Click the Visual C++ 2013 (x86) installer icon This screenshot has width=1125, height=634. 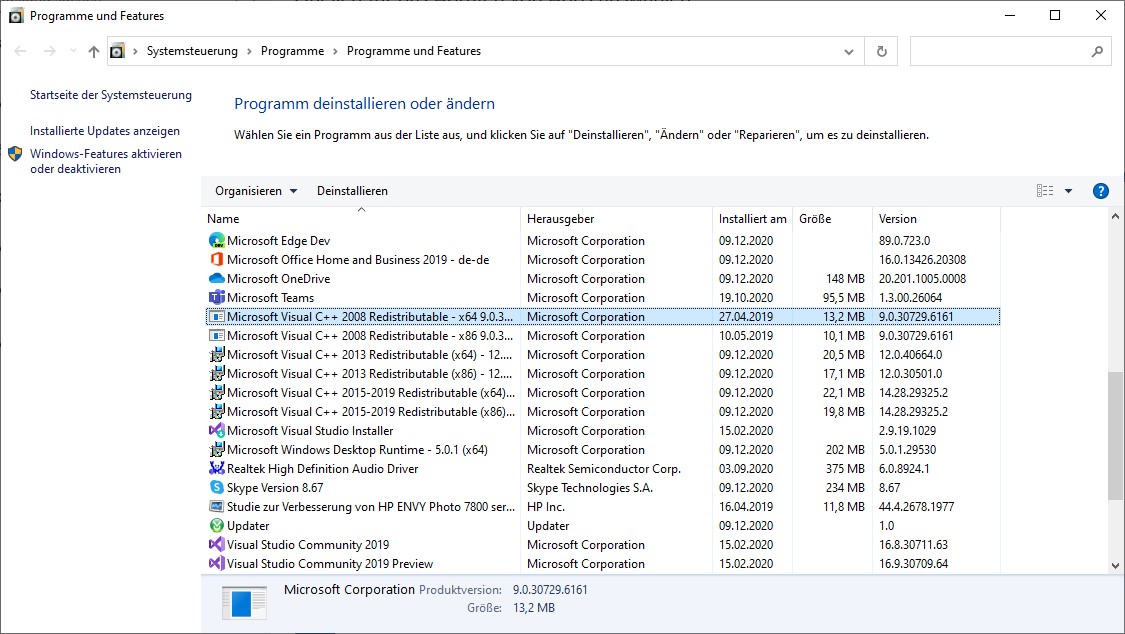point(216,374)
